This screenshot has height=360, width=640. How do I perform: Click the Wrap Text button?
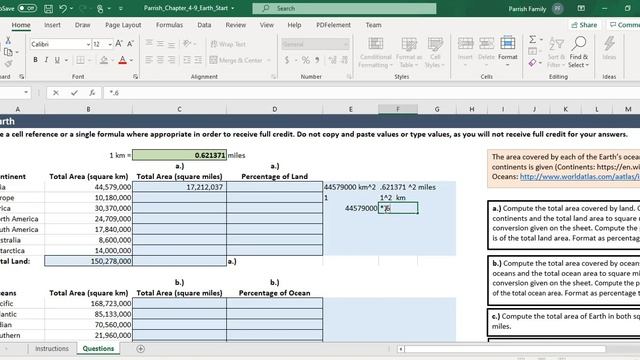(228, 44)
